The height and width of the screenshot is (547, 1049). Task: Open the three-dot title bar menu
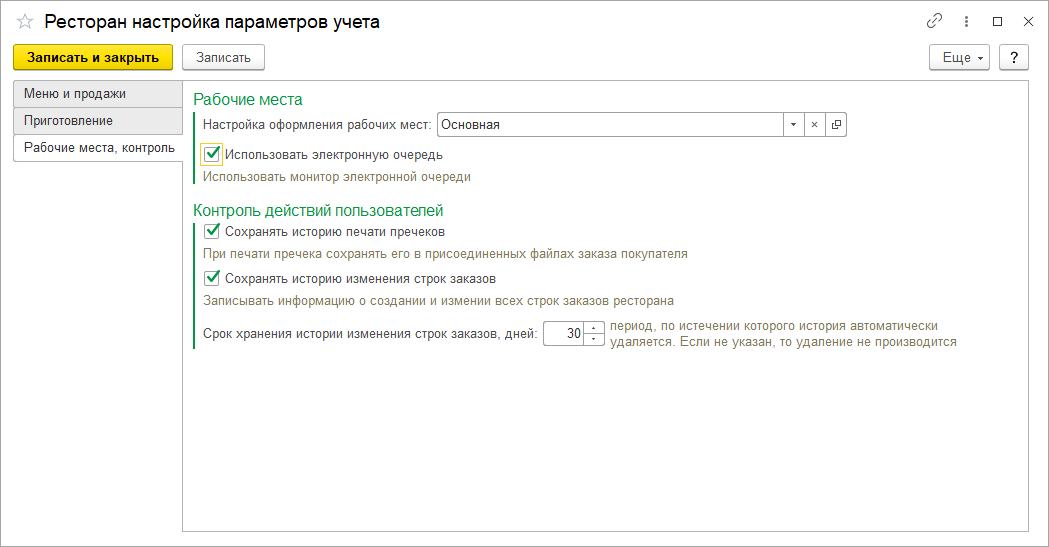point(966,21)
